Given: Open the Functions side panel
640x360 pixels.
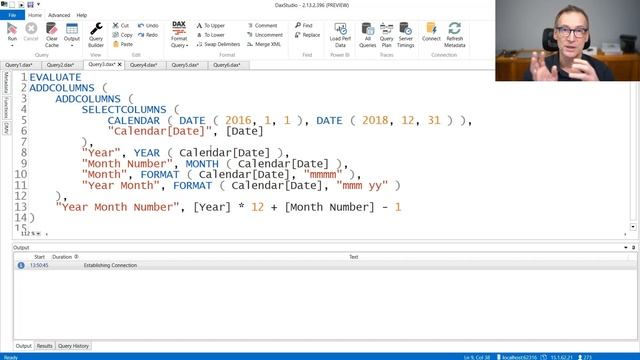Looking at the screenshot, I should click(6, 108).
